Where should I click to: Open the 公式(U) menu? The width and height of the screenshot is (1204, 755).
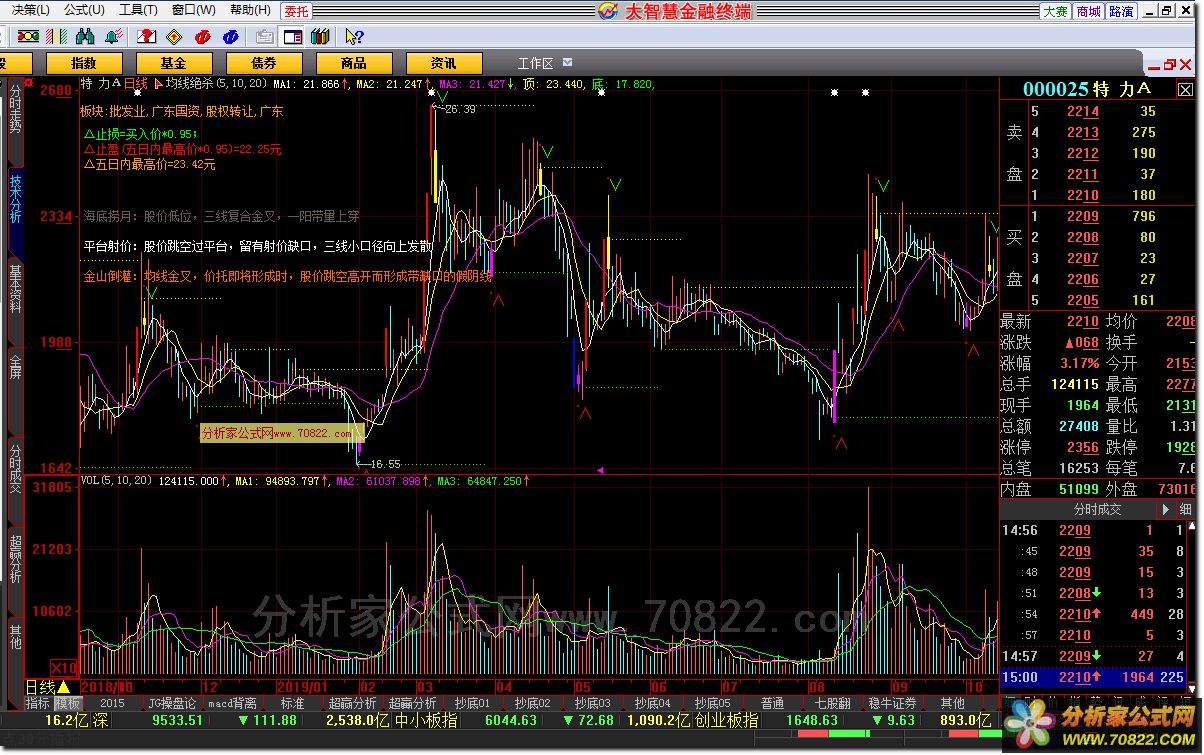click(x=84, y=10)
